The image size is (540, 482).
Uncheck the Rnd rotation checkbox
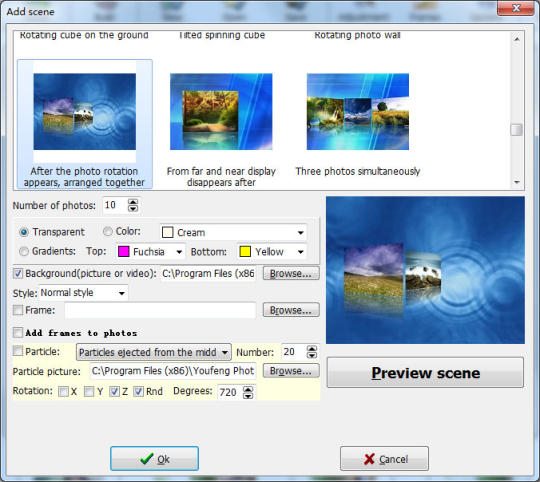tap(138, 391)
